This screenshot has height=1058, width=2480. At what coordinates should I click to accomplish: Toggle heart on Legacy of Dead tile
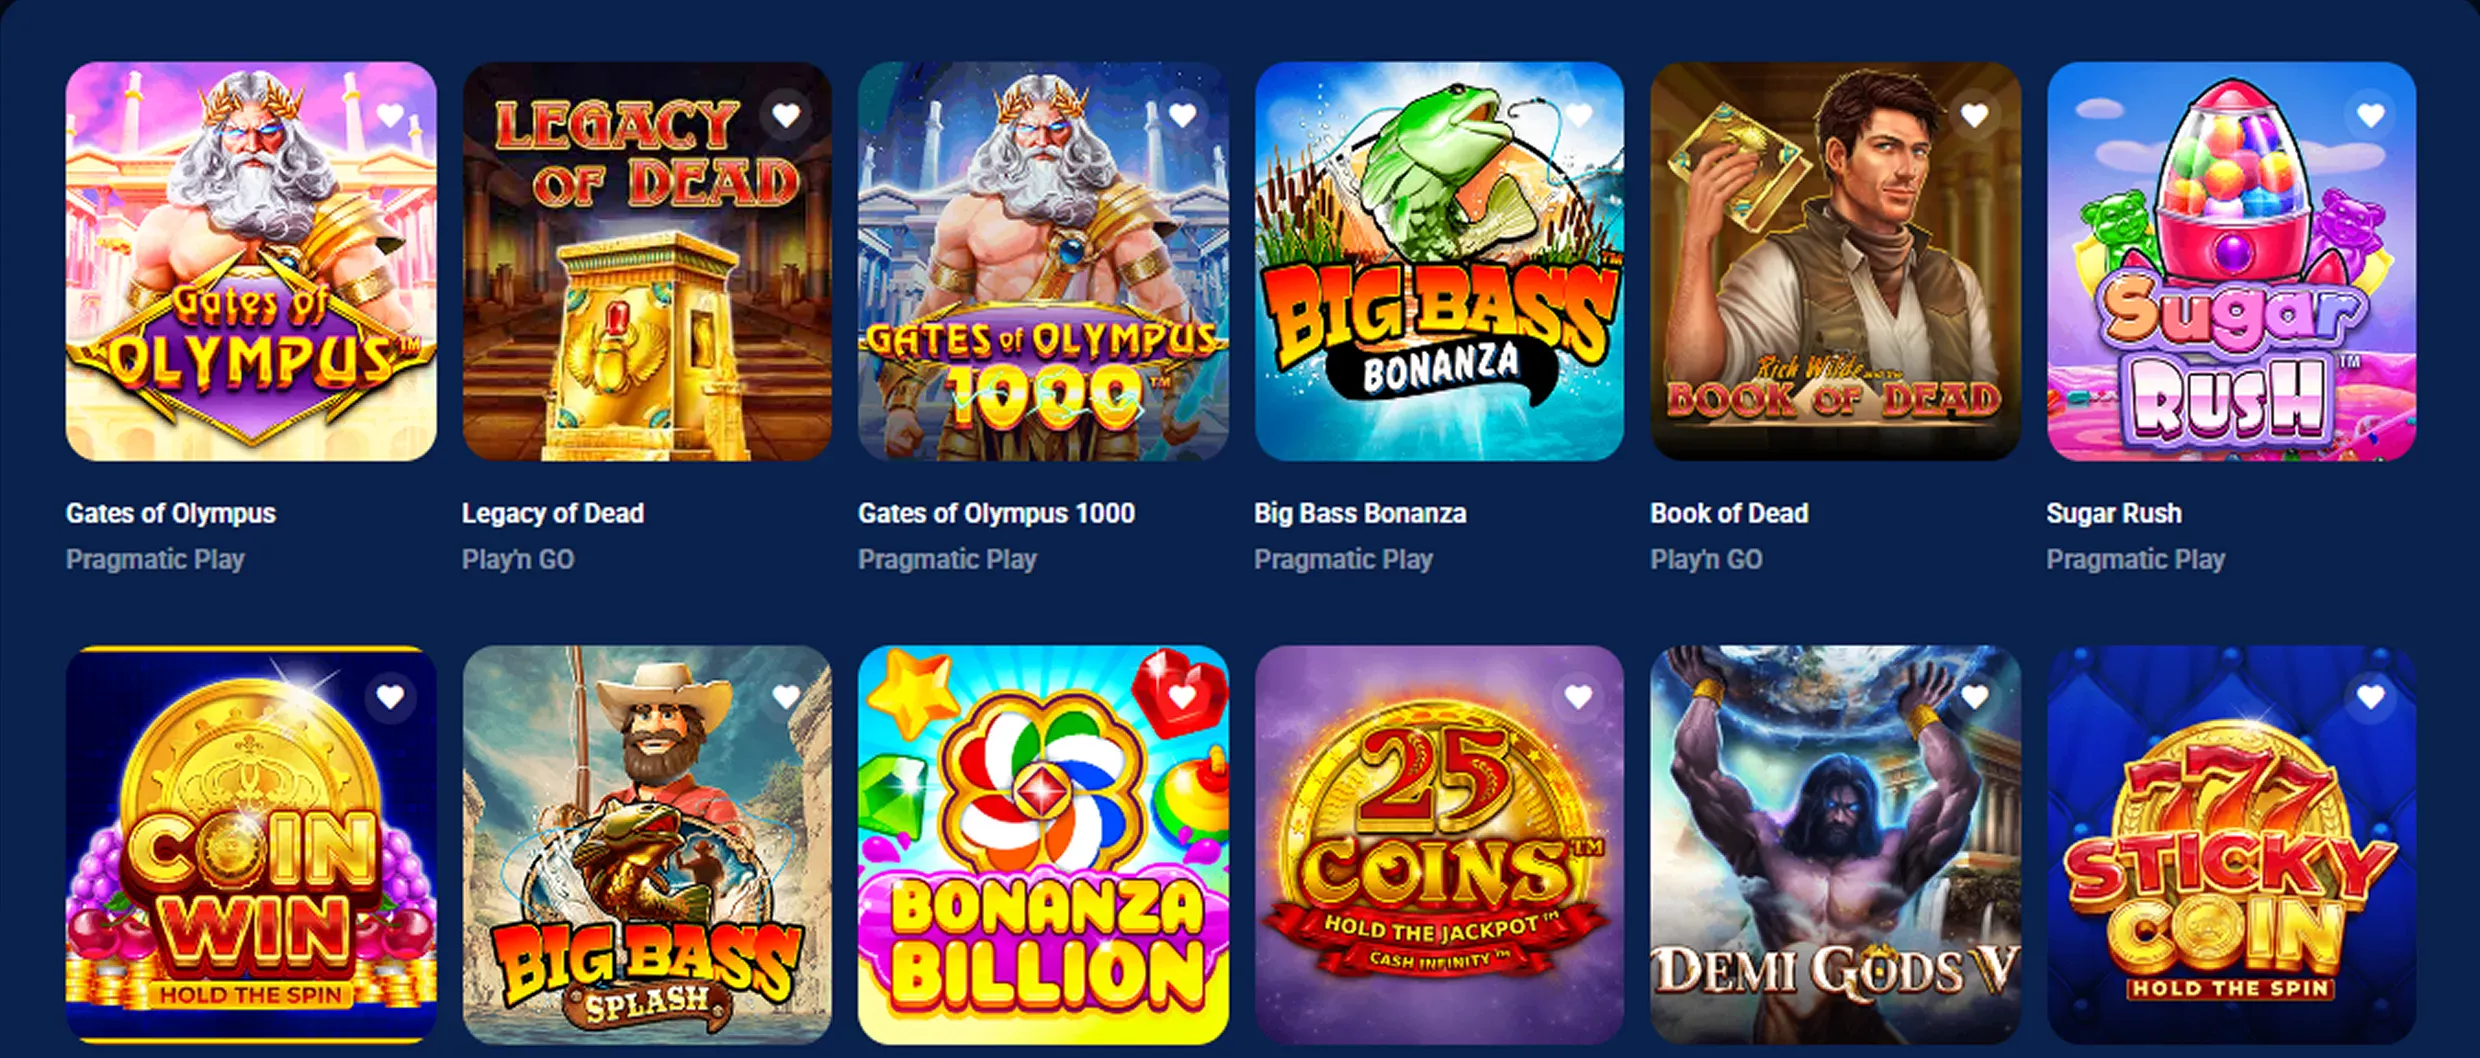(786, 116)
